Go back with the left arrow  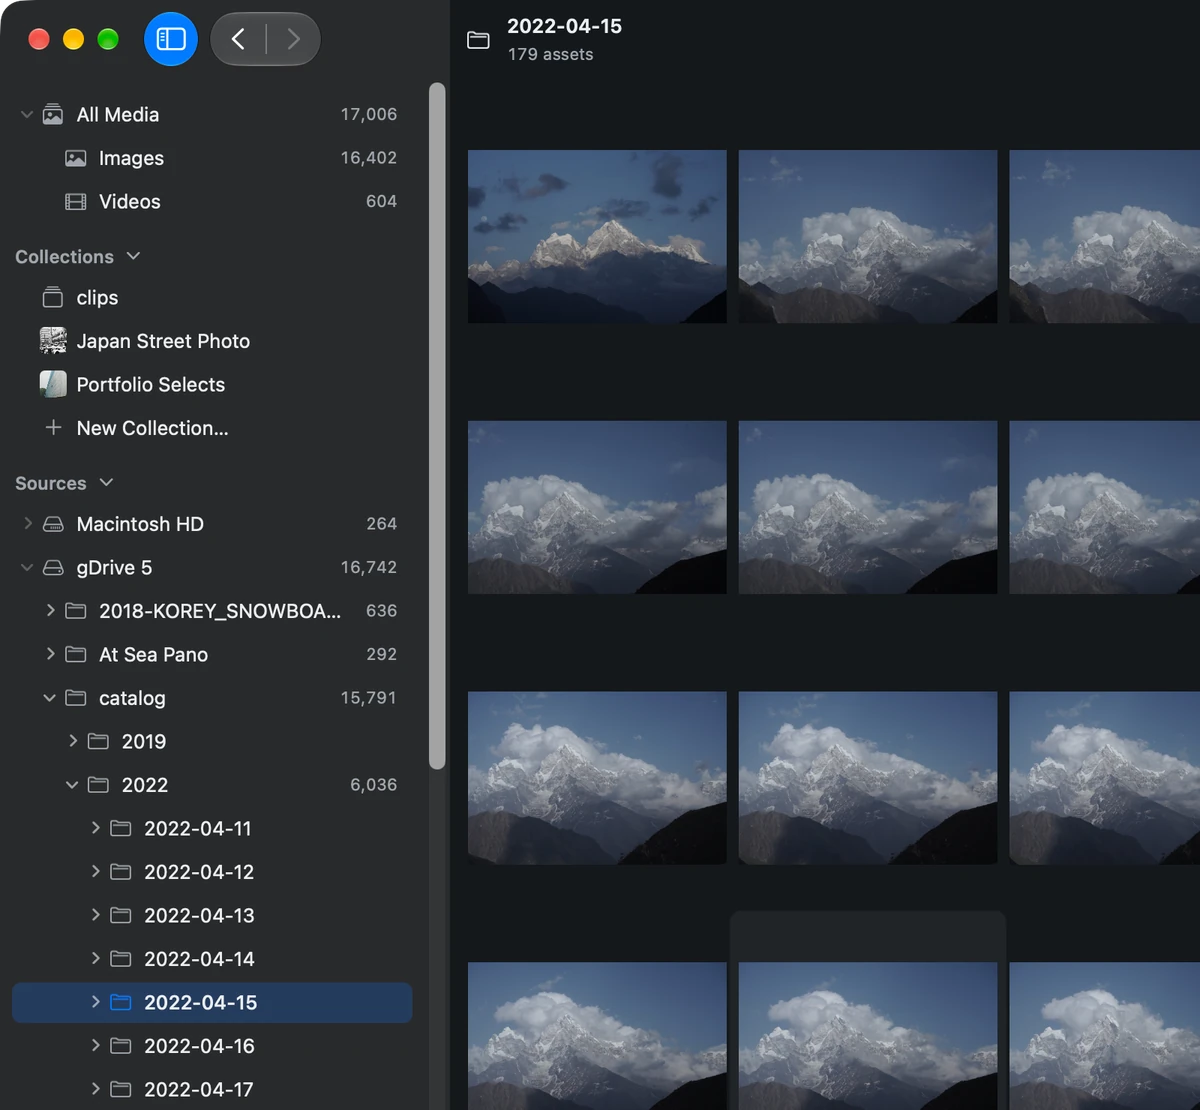pyautogui.click(x=238, y=39)
